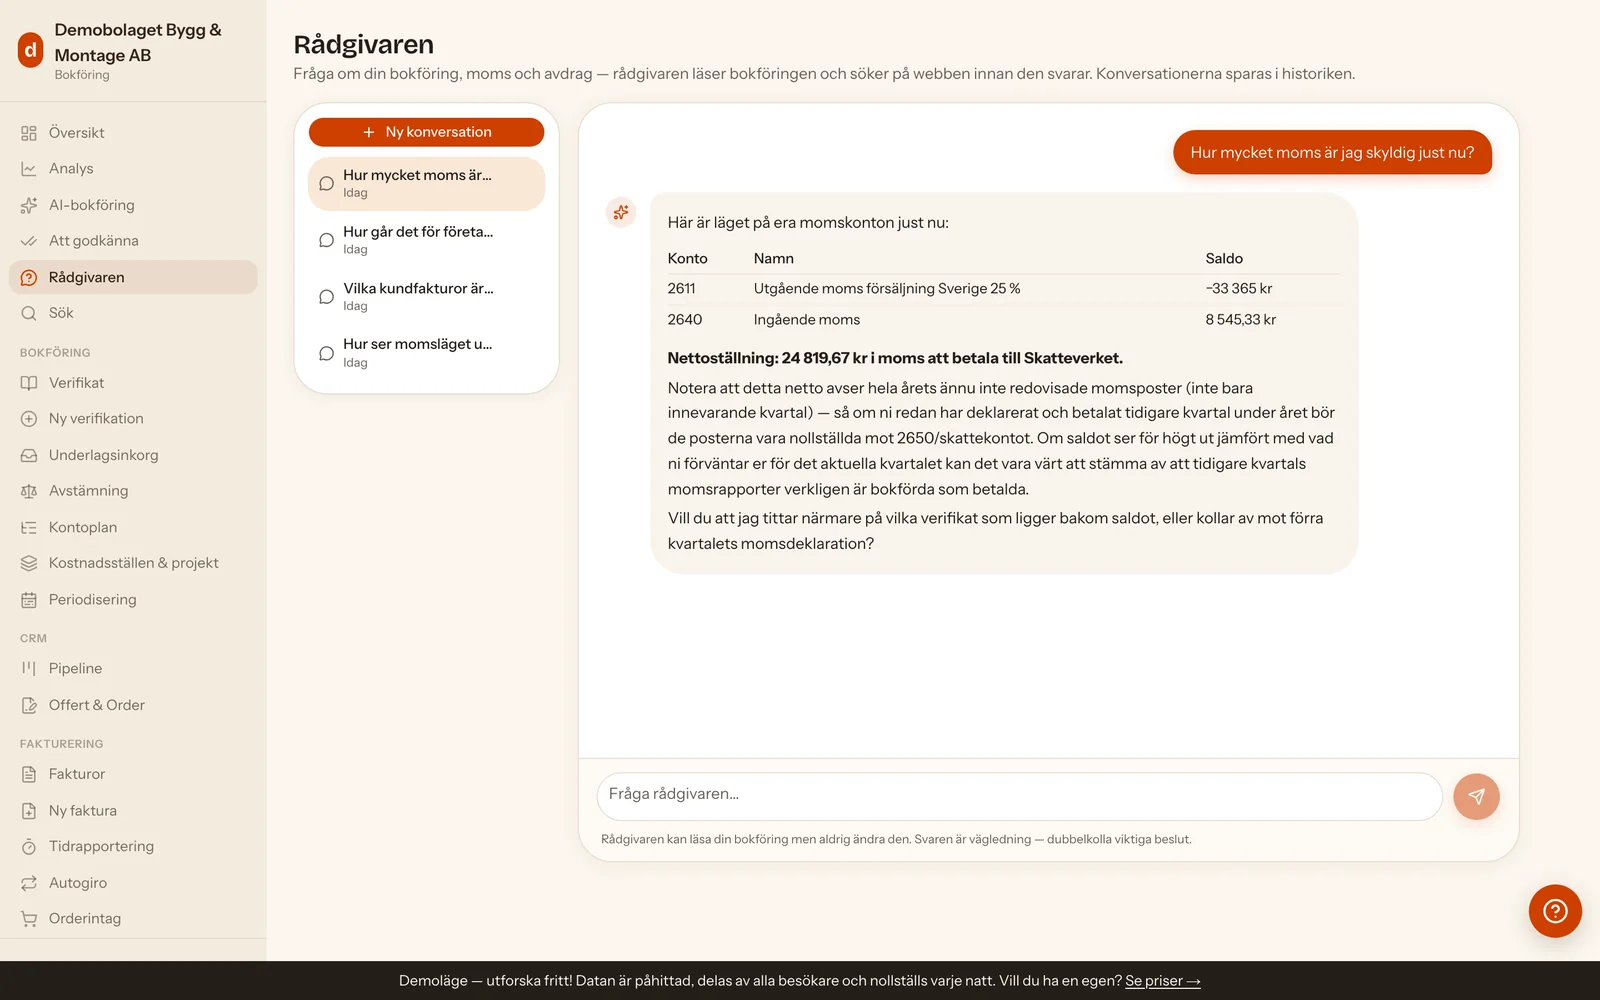Click the table row for konto 2611
This screenshot has height=1000, width=1600.
pos(1003,289)
